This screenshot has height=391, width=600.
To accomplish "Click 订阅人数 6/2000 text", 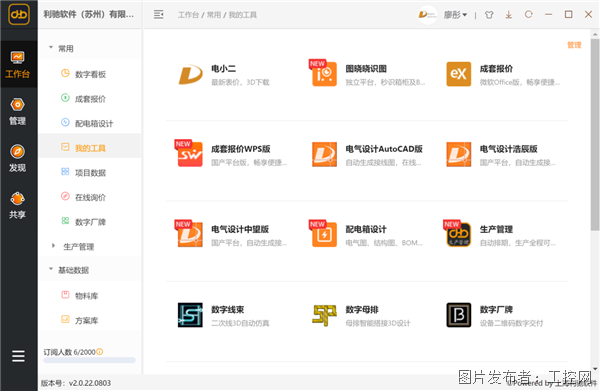I will (69, 352).
